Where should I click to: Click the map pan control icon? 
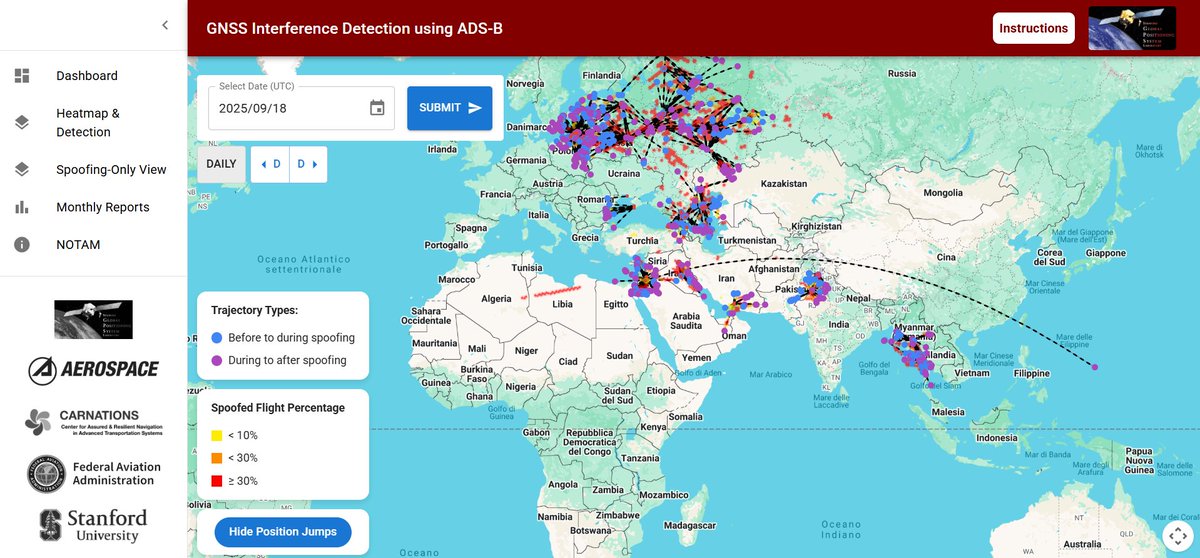pos(1176,534)
